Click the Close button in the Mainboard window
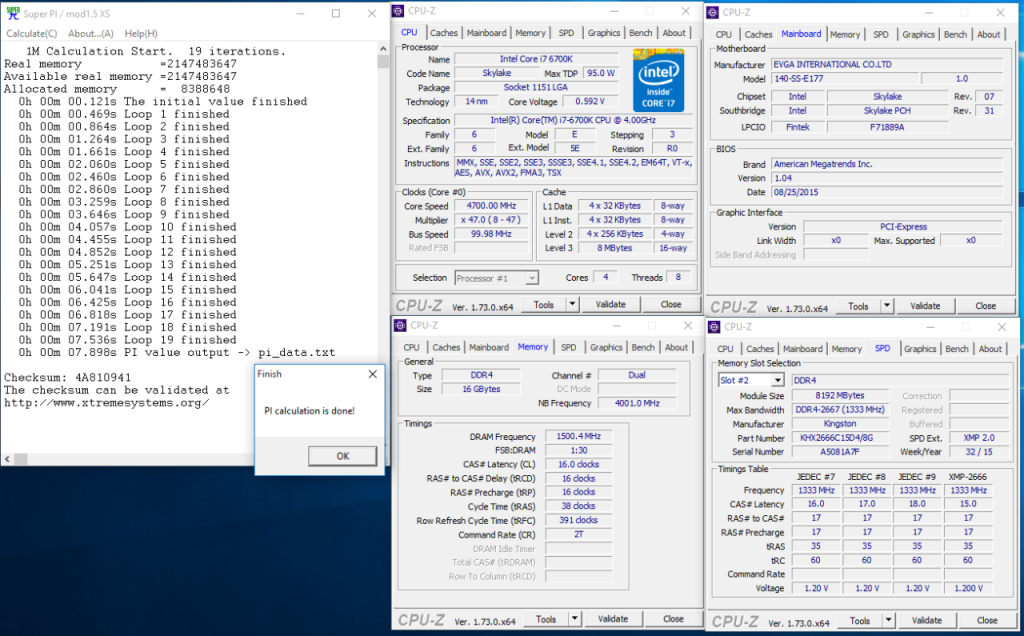 985,306
